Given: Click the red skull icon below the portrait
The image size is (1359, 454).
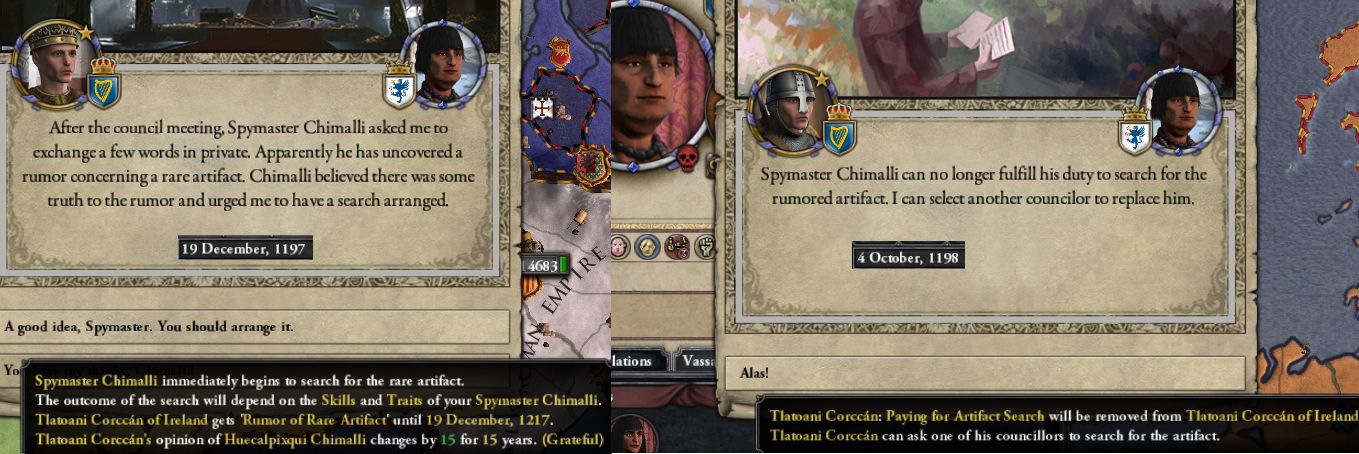Looking at the screenshot, I should tap(687, 157).
